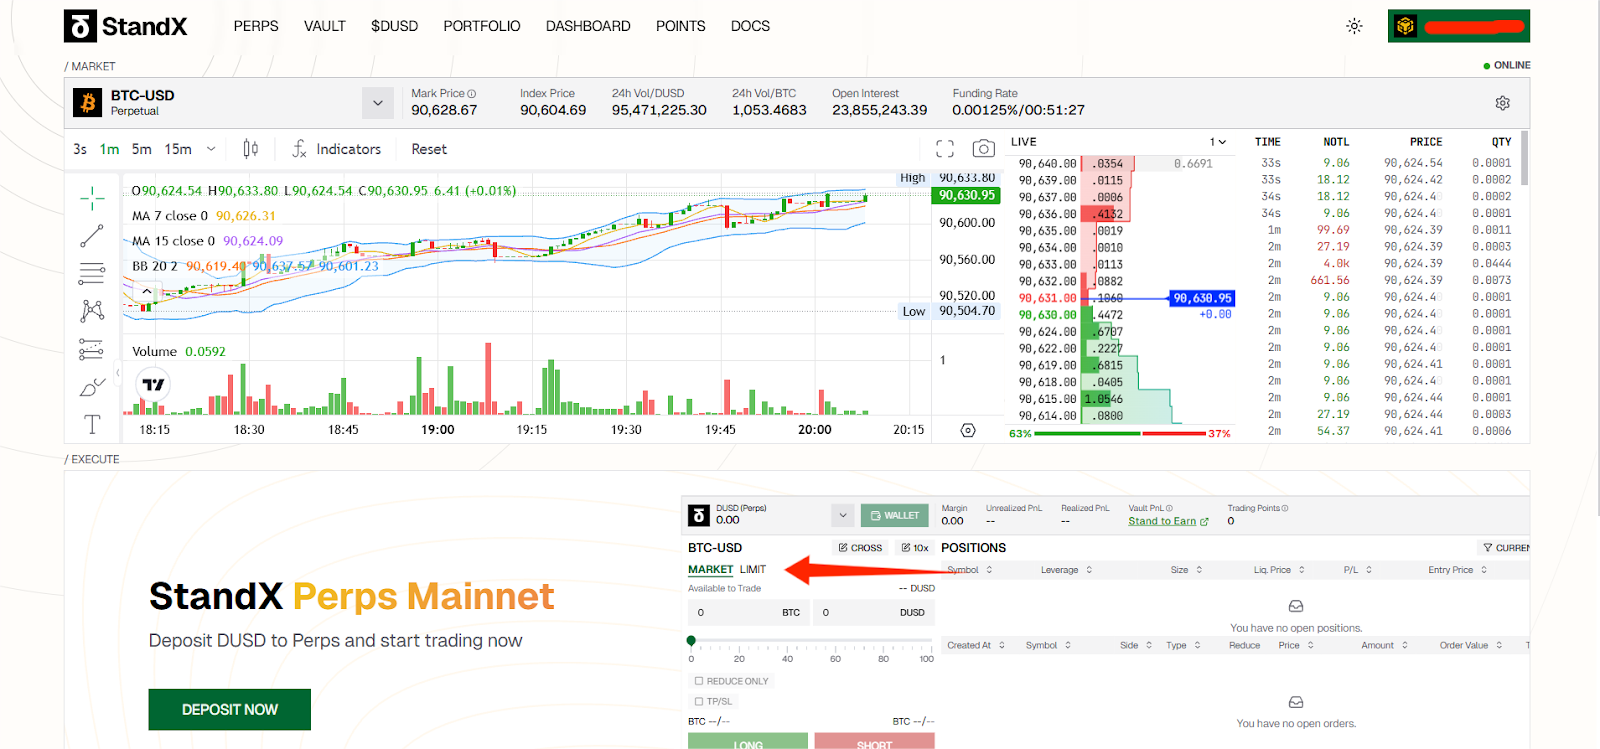Click the trades list vertical scrollbar
Viewport: 1600px width, 749px height.
point(1524,158)
